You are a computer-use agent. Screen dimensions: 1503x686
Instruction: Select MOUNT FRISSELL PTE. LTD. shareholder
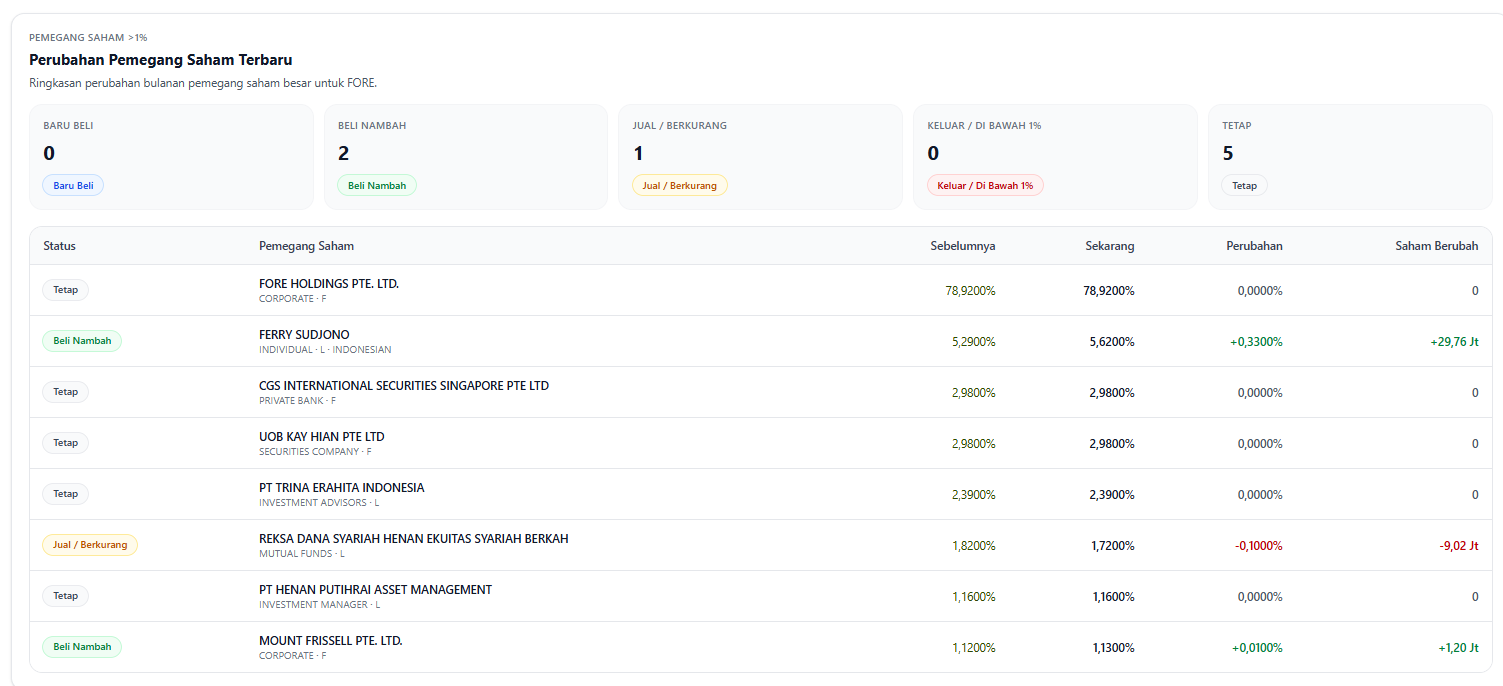331,641
